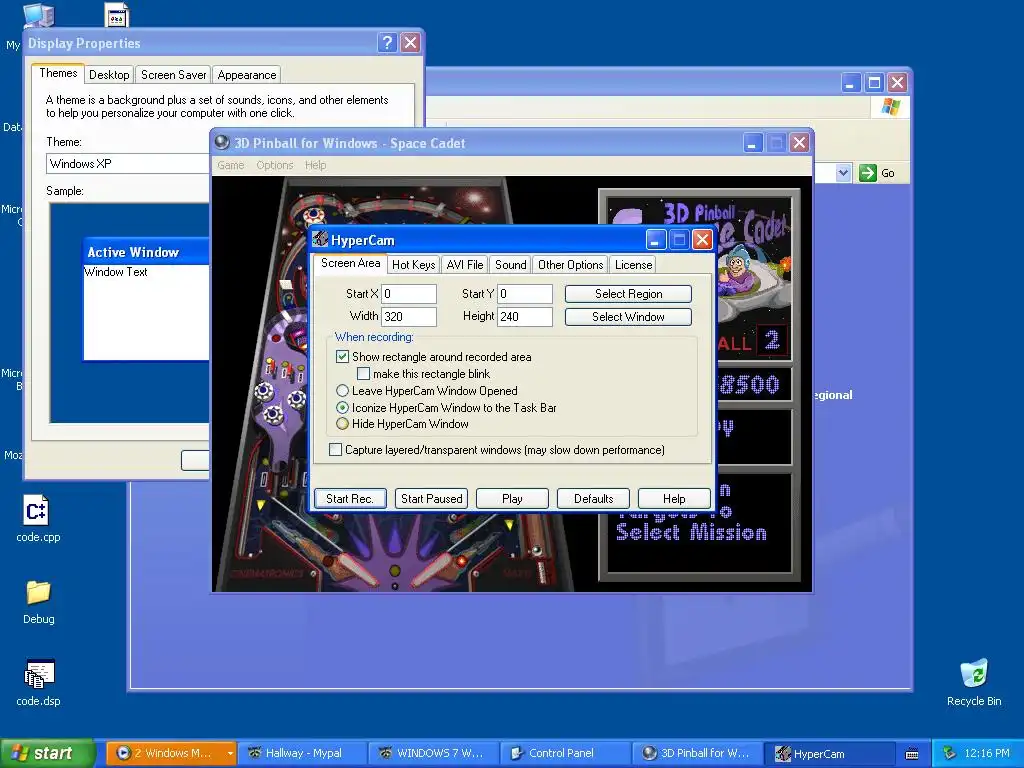Click the HyperCam taskbar button
1024x768 pixels.
click(829, 753)
